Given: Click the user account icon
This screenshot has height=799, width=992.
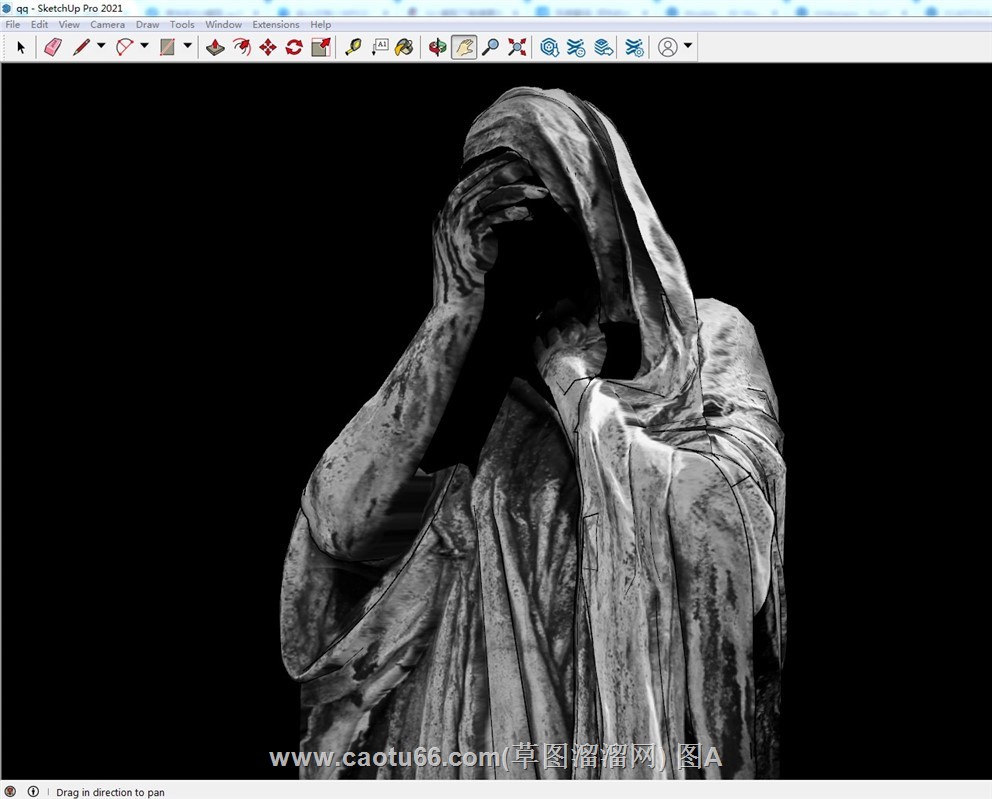Looking at the screenshot, I should 667,47.
